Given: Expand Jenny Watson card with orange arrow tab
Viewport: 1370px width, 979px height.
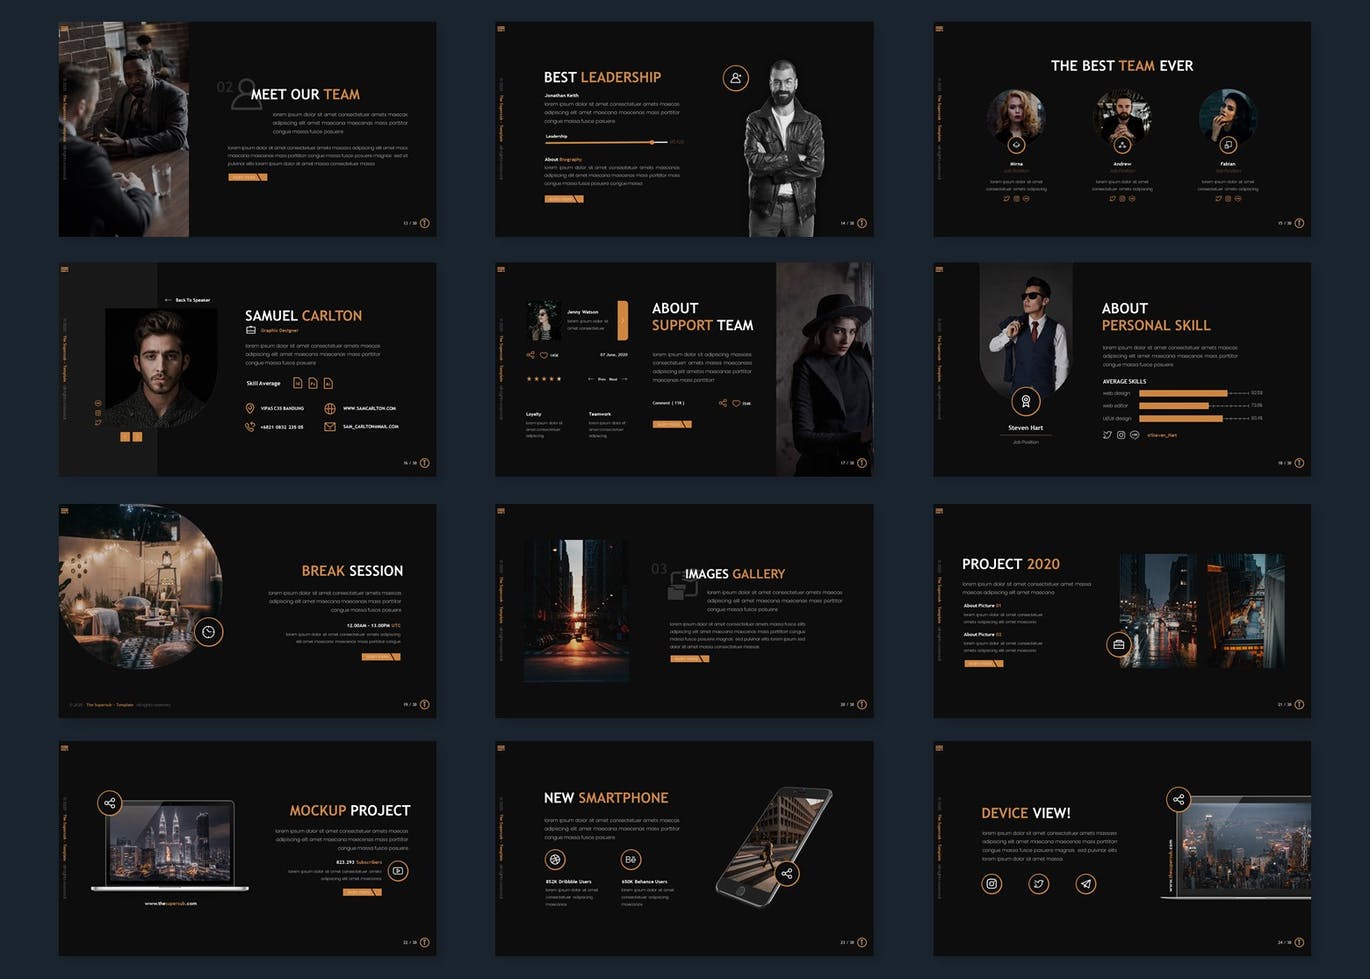Looking at the screenshot, I should click(x=623, y=320).
